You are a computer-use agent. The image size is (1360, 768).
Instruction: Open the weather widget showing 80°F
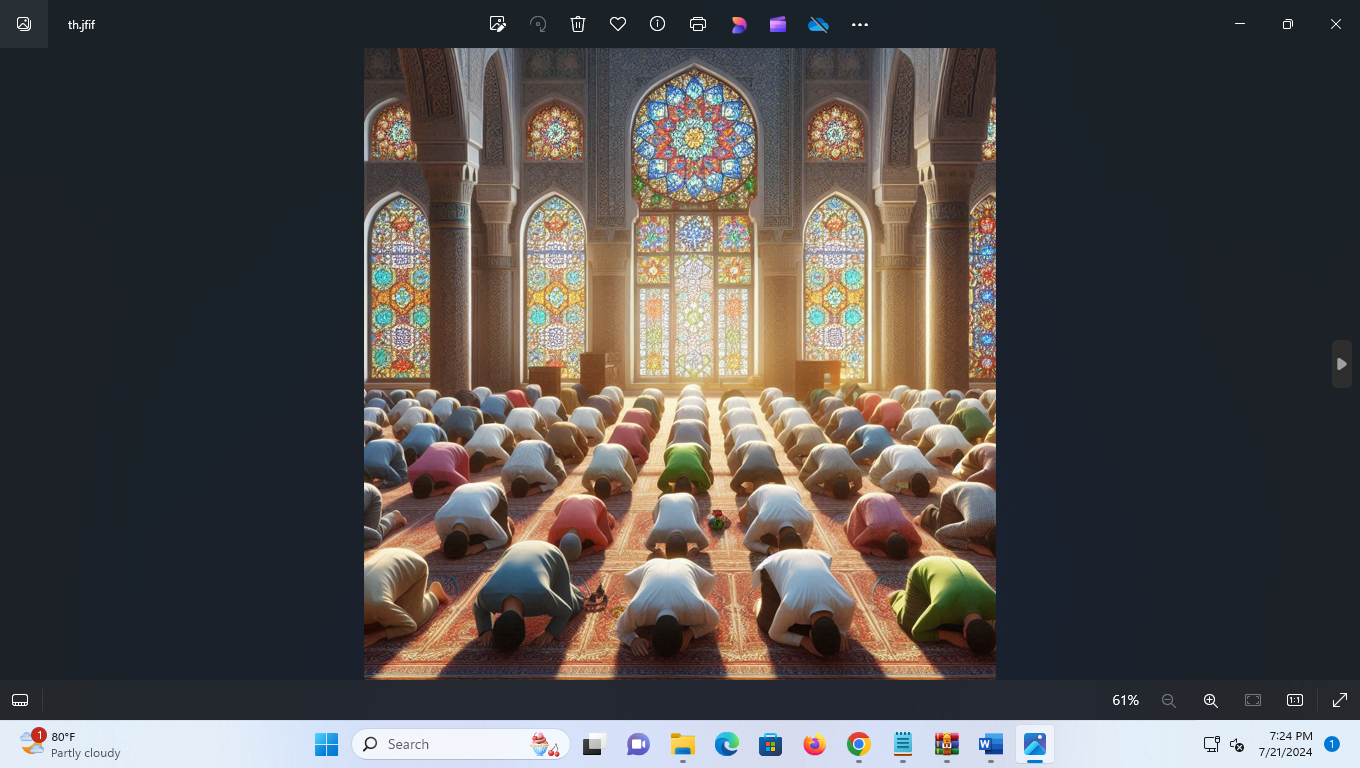(70, 744)
